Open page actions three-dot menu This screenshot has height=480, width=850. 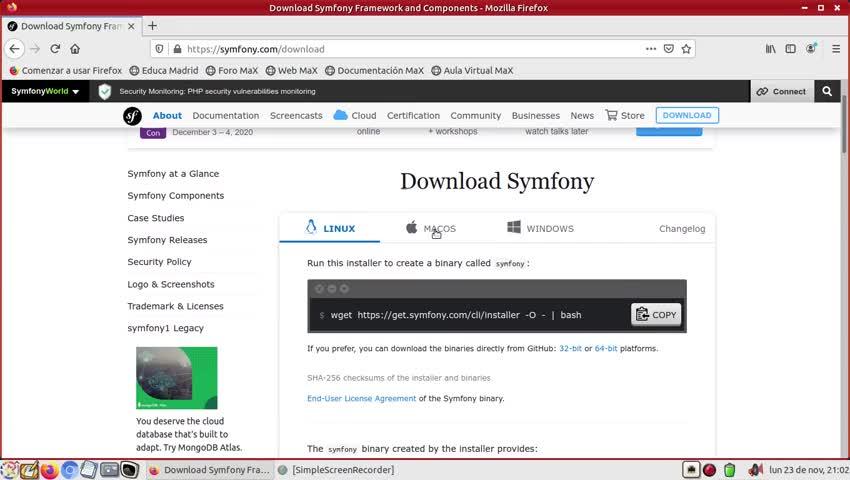[x=651, y=49]
